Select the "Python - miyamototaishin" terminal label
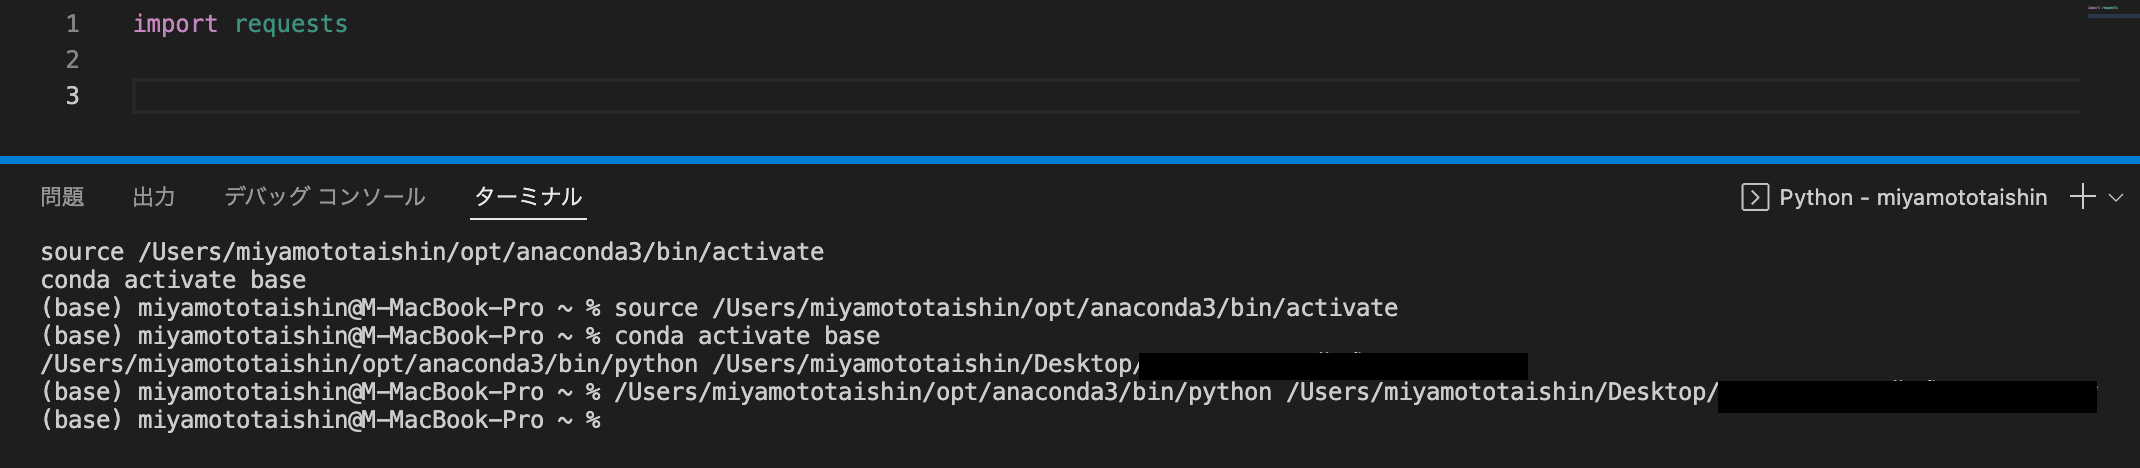This screenshot has width=2140, height=468. coord(1912,197)
